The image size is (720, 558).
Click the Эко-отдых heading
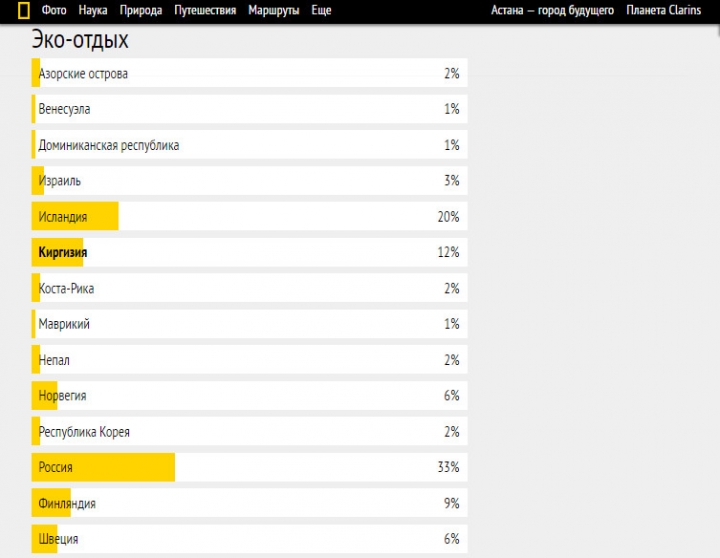80,40
